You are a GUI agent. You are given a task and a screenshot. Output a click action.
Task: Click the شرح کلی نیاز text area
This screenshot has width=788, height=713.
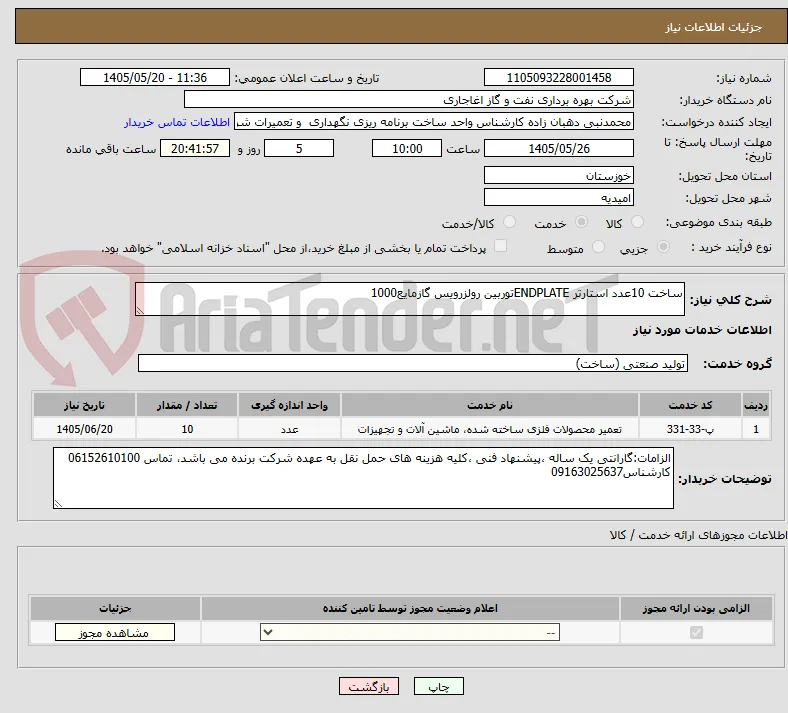(x=410, y=299)
